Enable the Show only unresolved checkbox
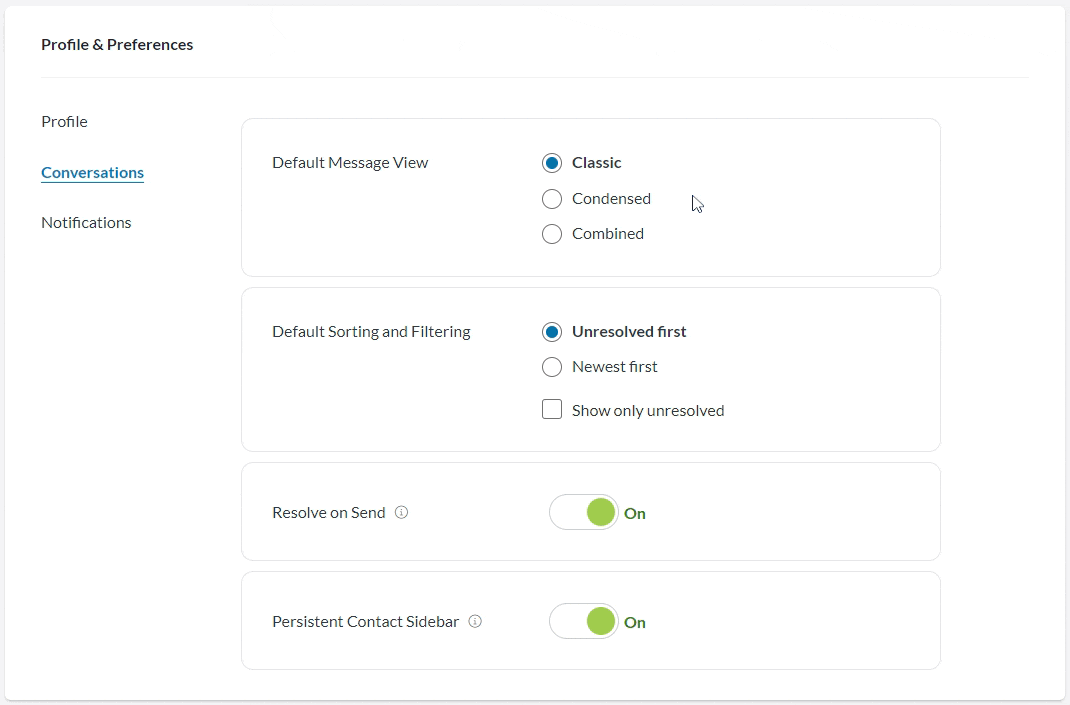This screenshot has width=1070, height=705. pyautogui.click(x=552, y=409)
